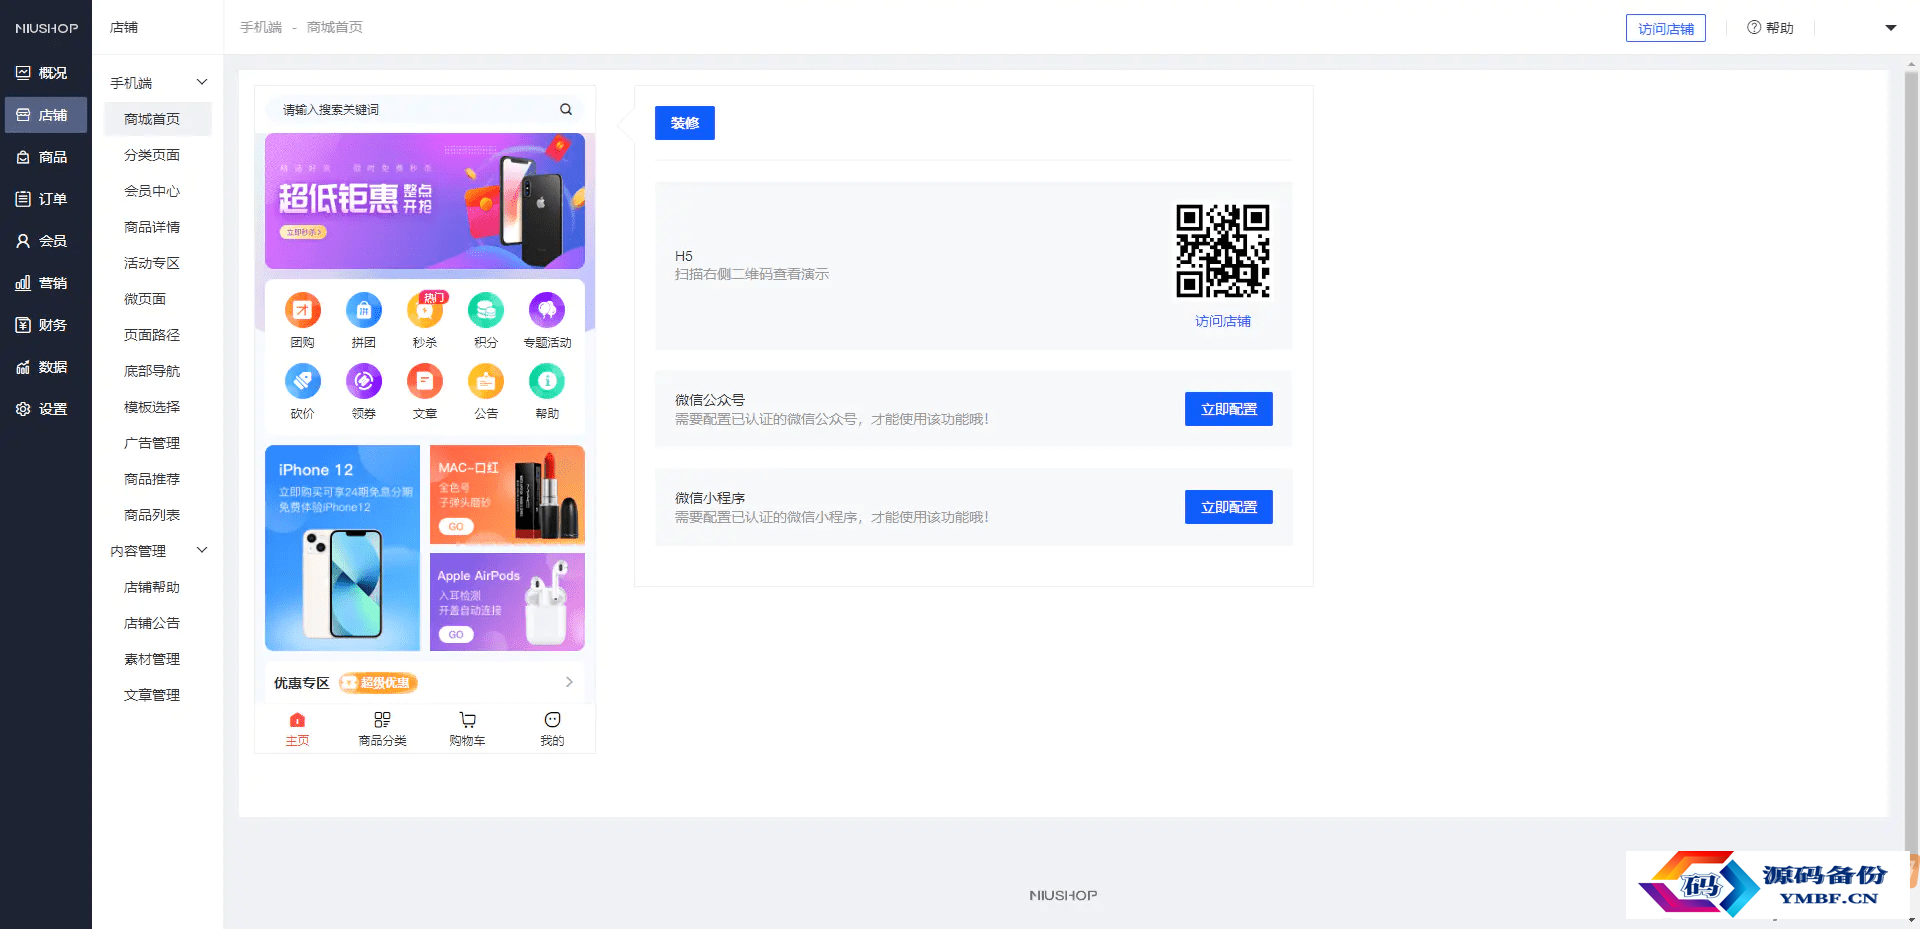Open the 帮助 help link in top bar

point(1771,28)
